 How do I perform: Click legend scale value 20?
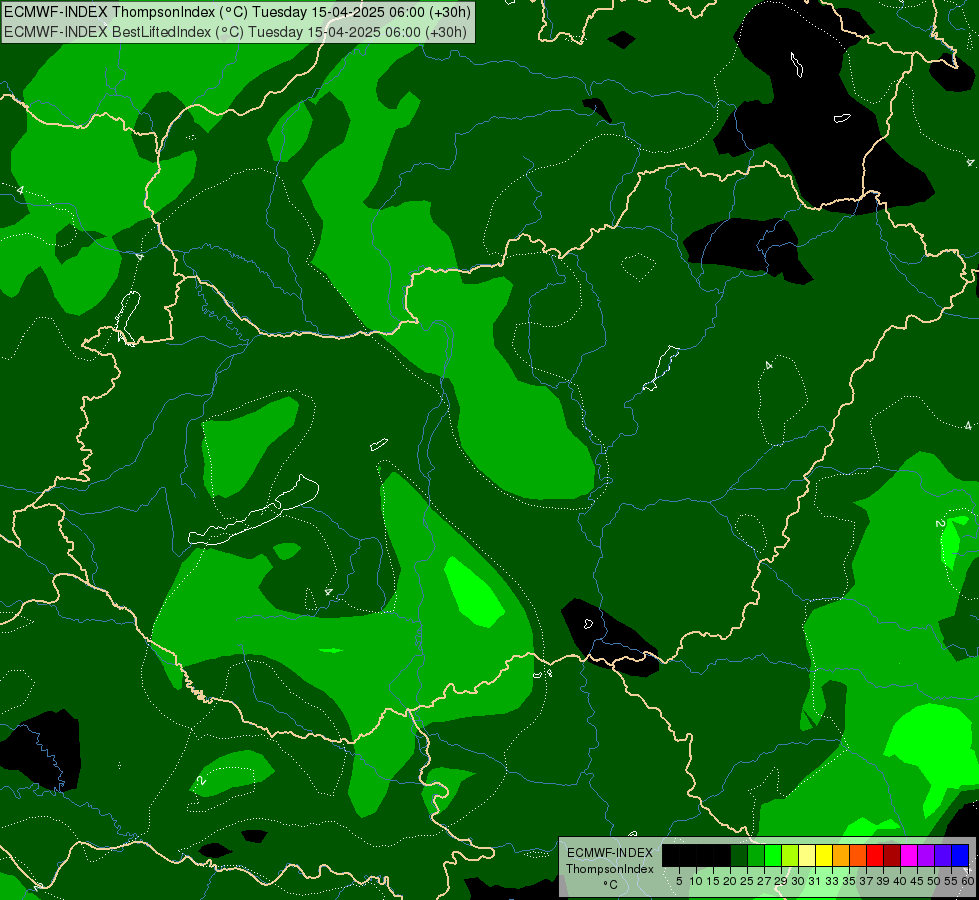730,881
